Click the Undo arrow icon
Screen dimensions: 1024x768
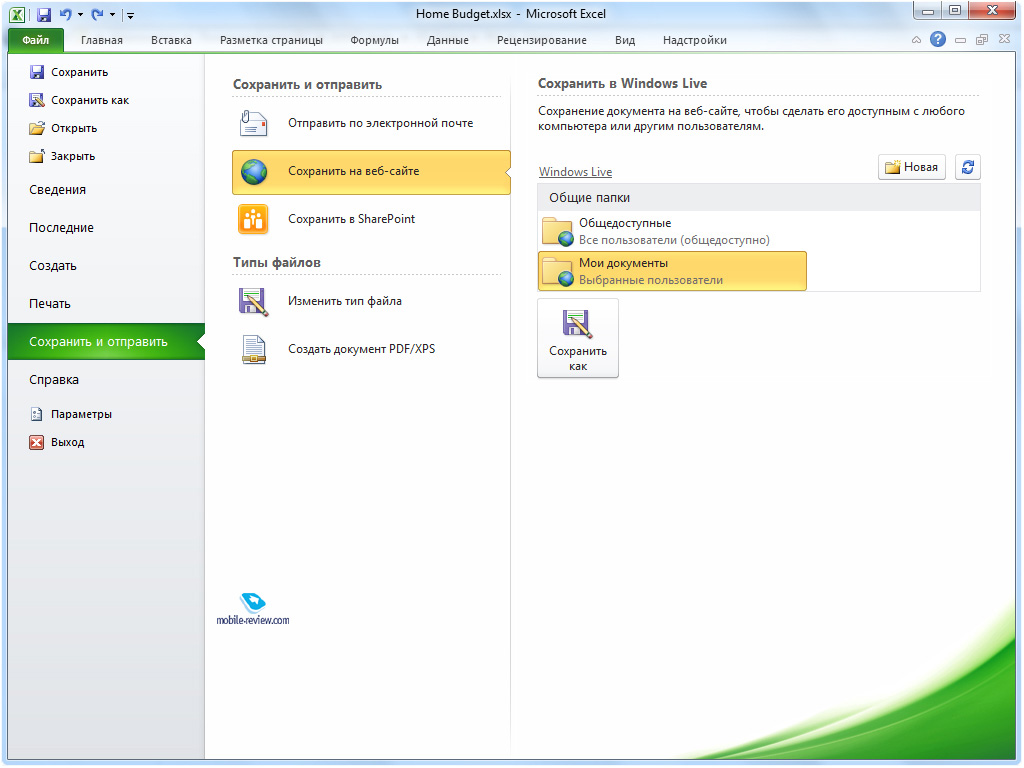[x=65, y=14]
